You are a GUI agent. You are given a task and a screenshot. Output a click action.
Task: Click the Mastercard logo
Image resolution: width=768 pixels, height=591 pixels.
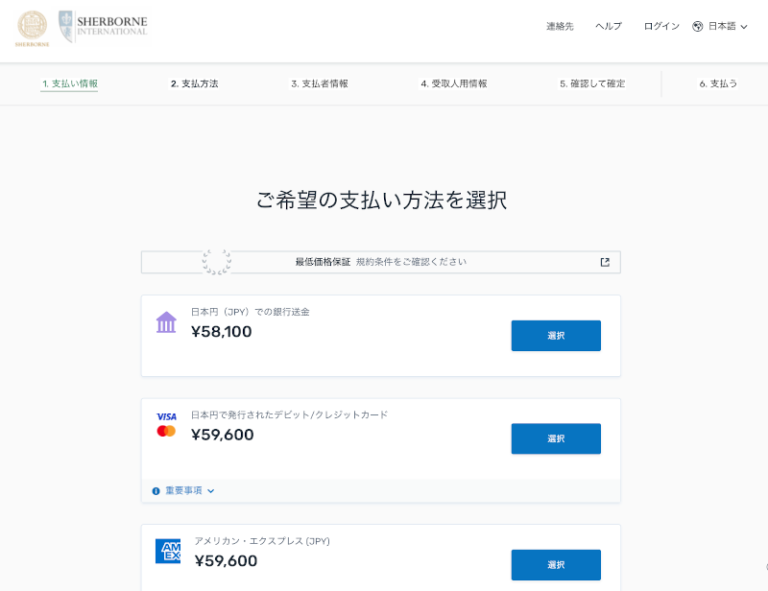(x=166, y=432)
